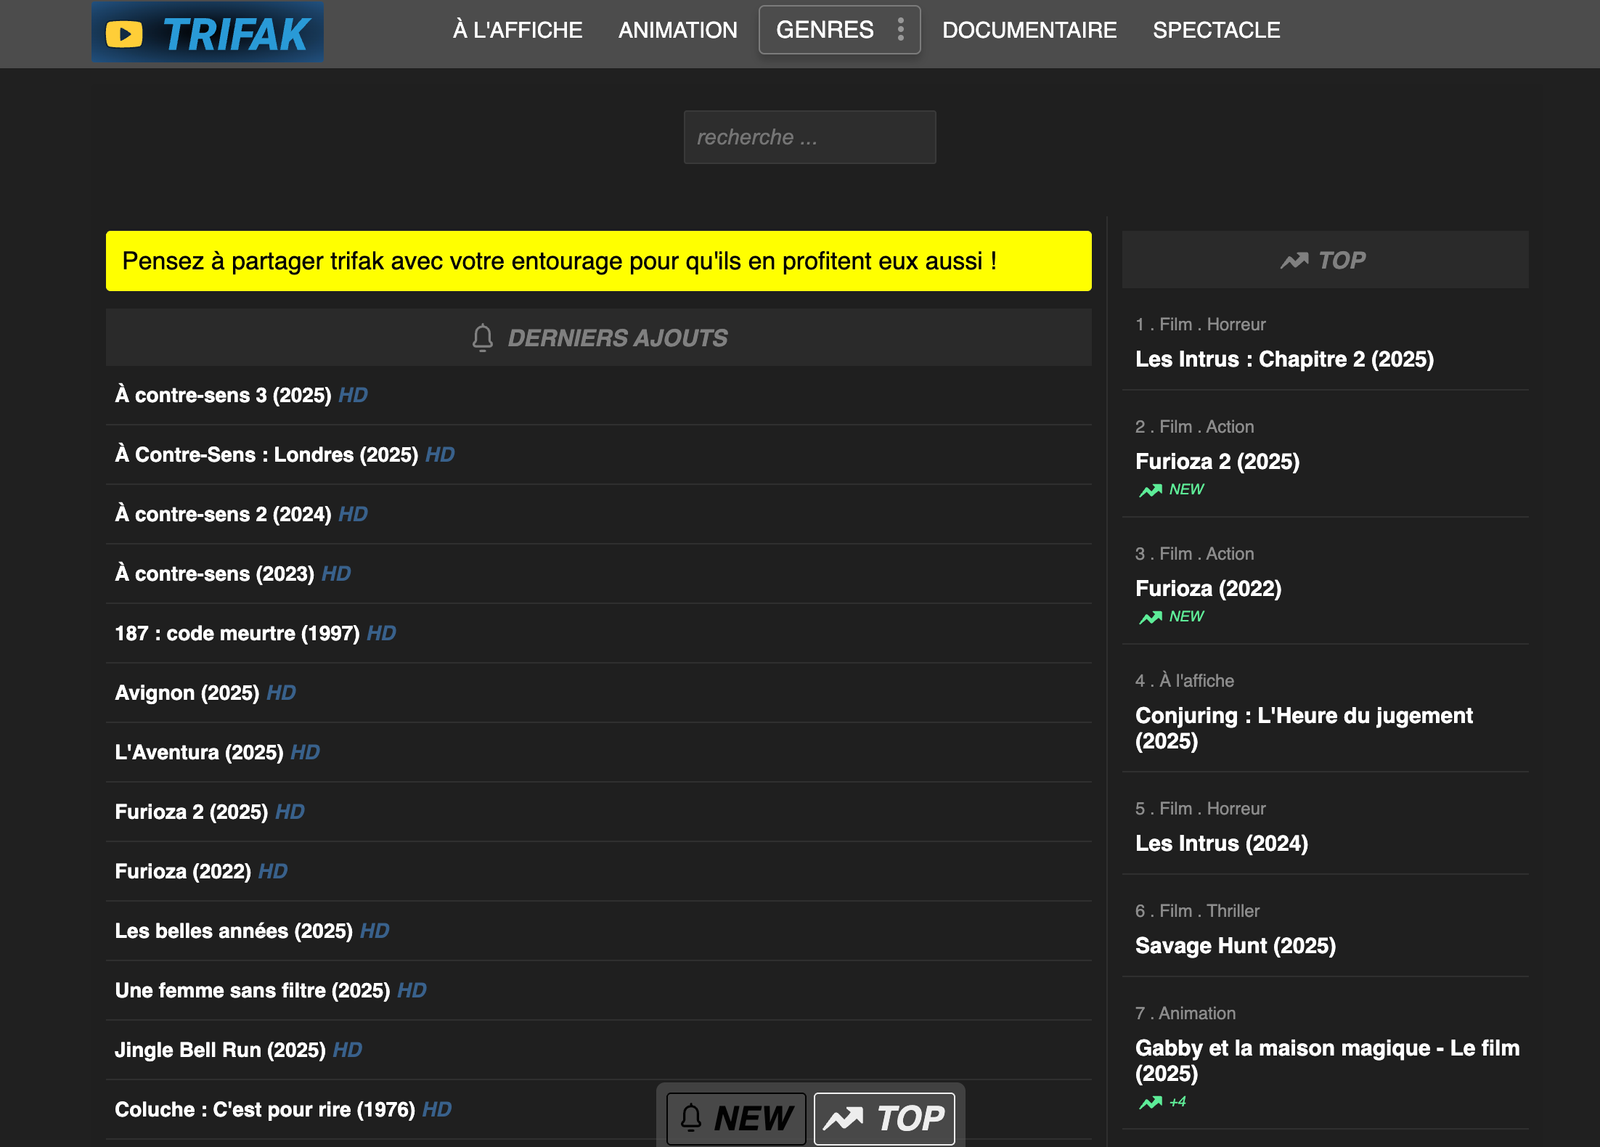Screen dimensions: 1600x1147
Task: Click the green +4 trend icon under Gabby
Action: 1151,1102
